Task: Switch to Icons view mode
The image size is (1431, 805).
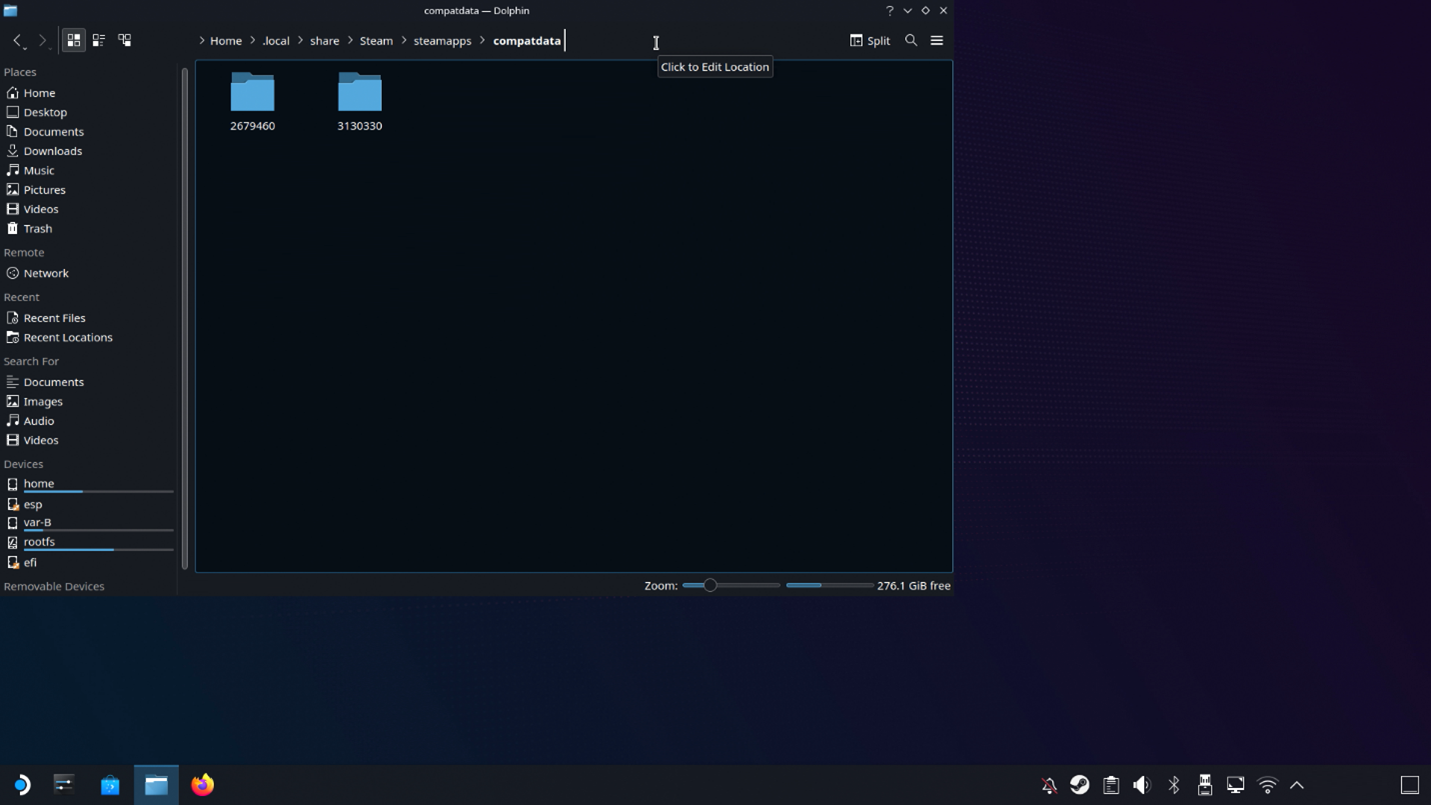Action: click(73, 40)
